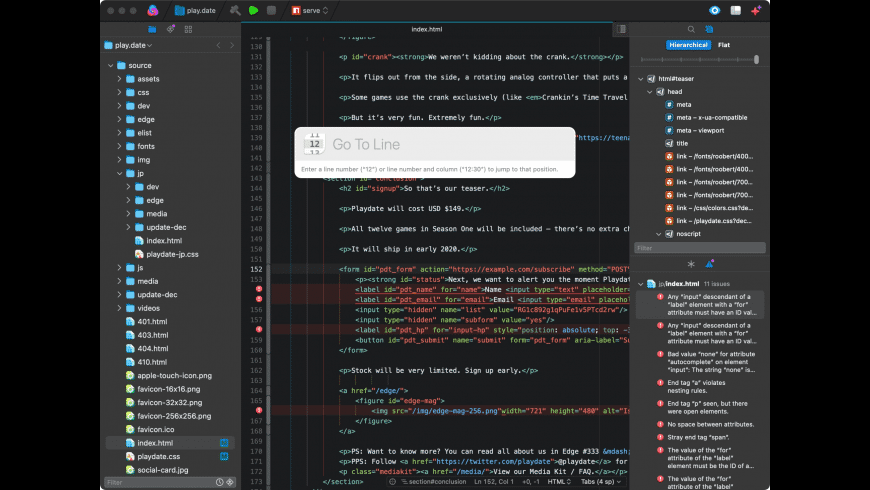Select playdate.css in the file list
870x490 pixels.
pos(158,455)
